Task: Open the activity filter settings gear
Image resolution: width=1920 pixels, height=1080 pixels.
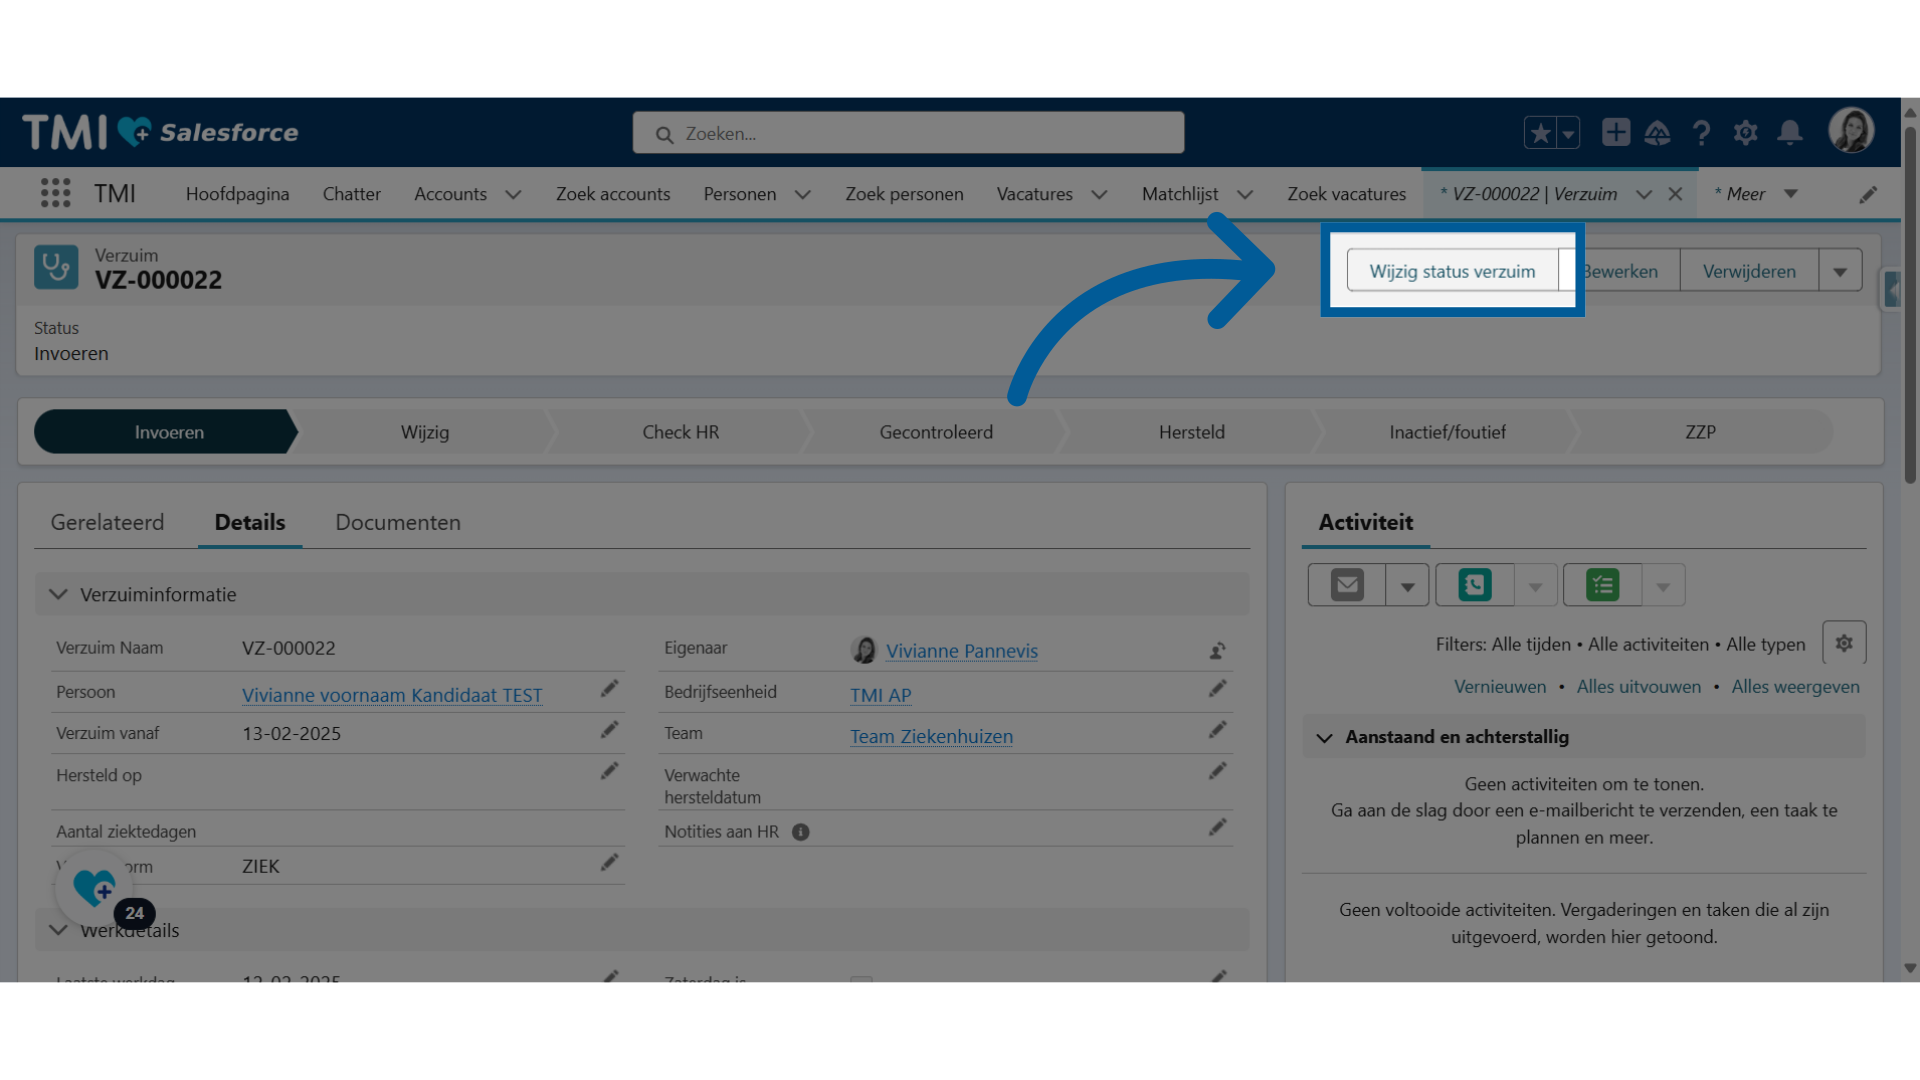Action: 1844,643
